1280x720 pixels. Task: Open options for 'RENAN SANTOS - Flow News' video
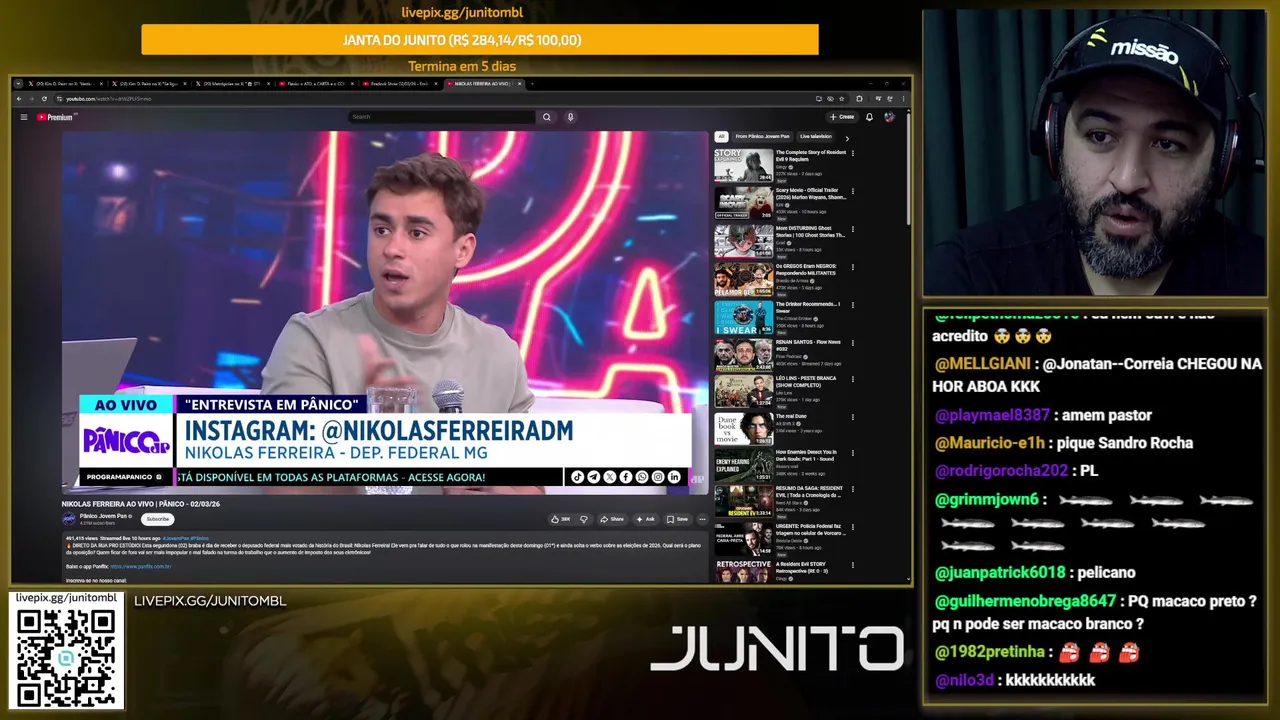point(853,343)
